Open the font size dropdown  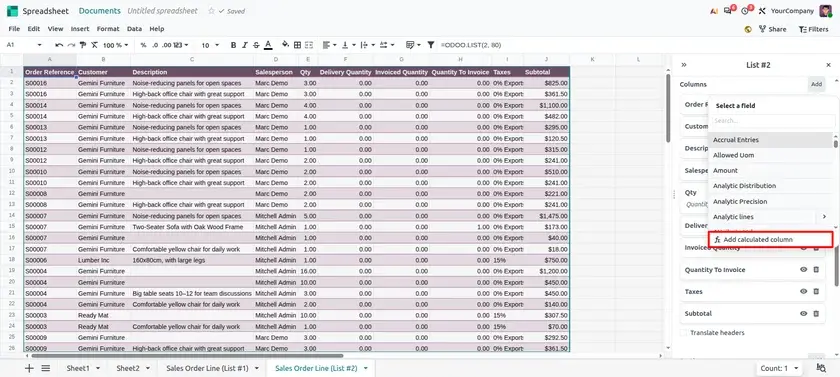211,45
